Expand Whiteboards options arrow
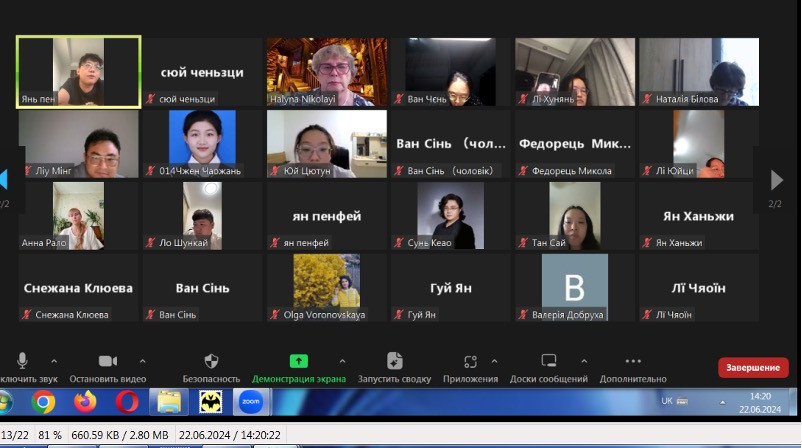 [584, 362]
